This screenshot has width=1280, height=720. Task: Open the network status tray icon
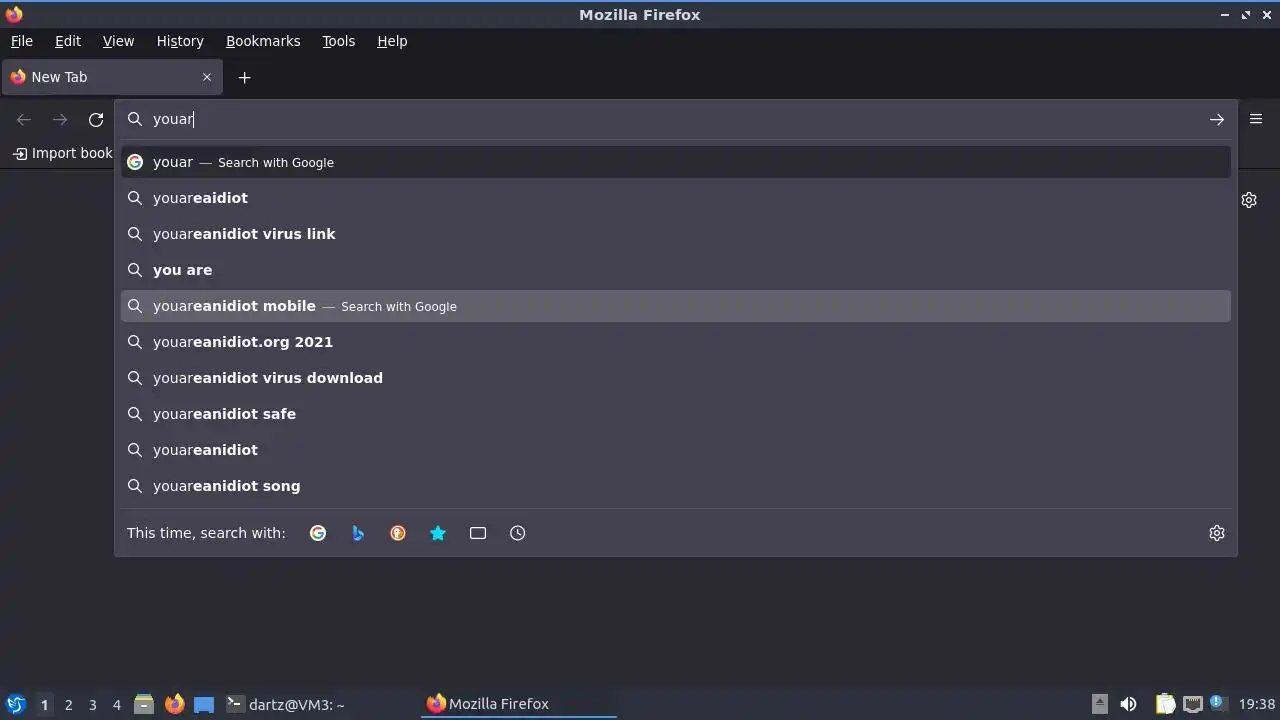[x=1193, y=704]
